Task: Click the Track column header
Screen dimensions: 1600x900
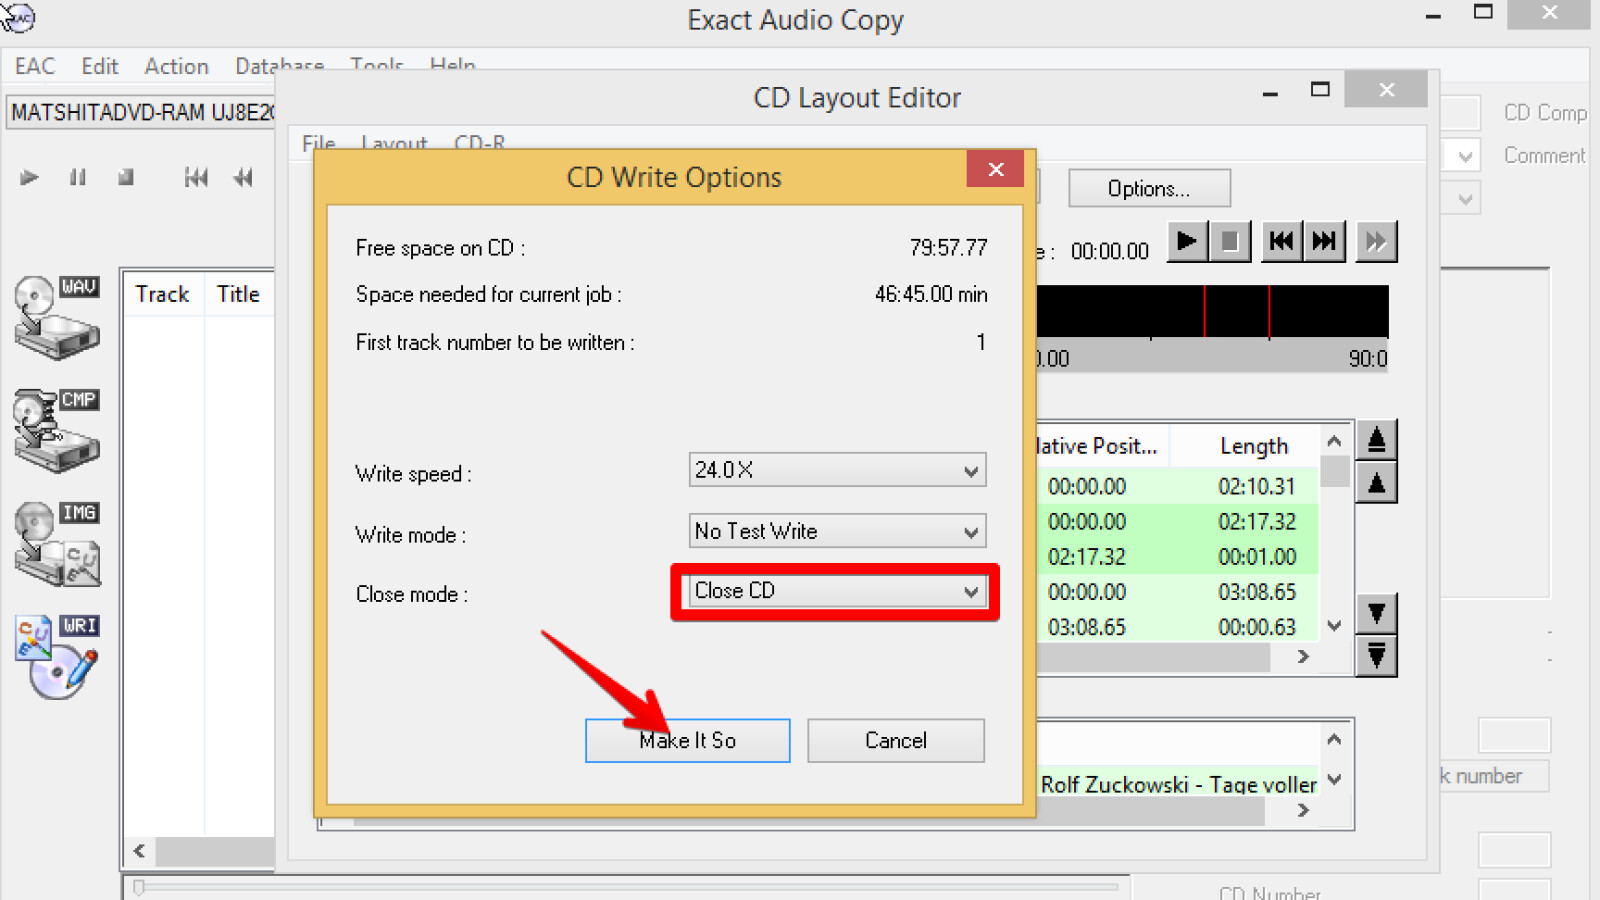Action: [x=162, y=294]
